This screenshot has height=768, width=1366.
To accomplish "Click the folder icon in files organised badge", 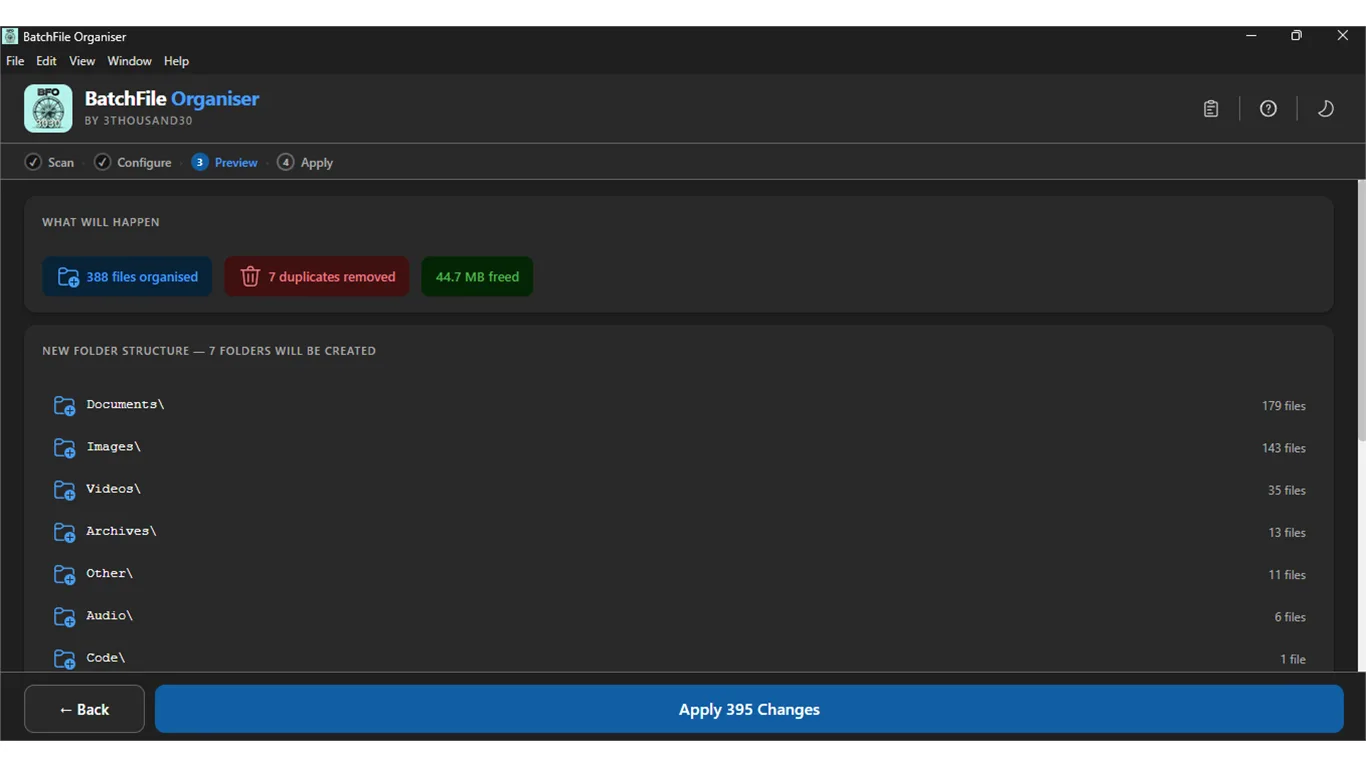I will click(68, 277).
